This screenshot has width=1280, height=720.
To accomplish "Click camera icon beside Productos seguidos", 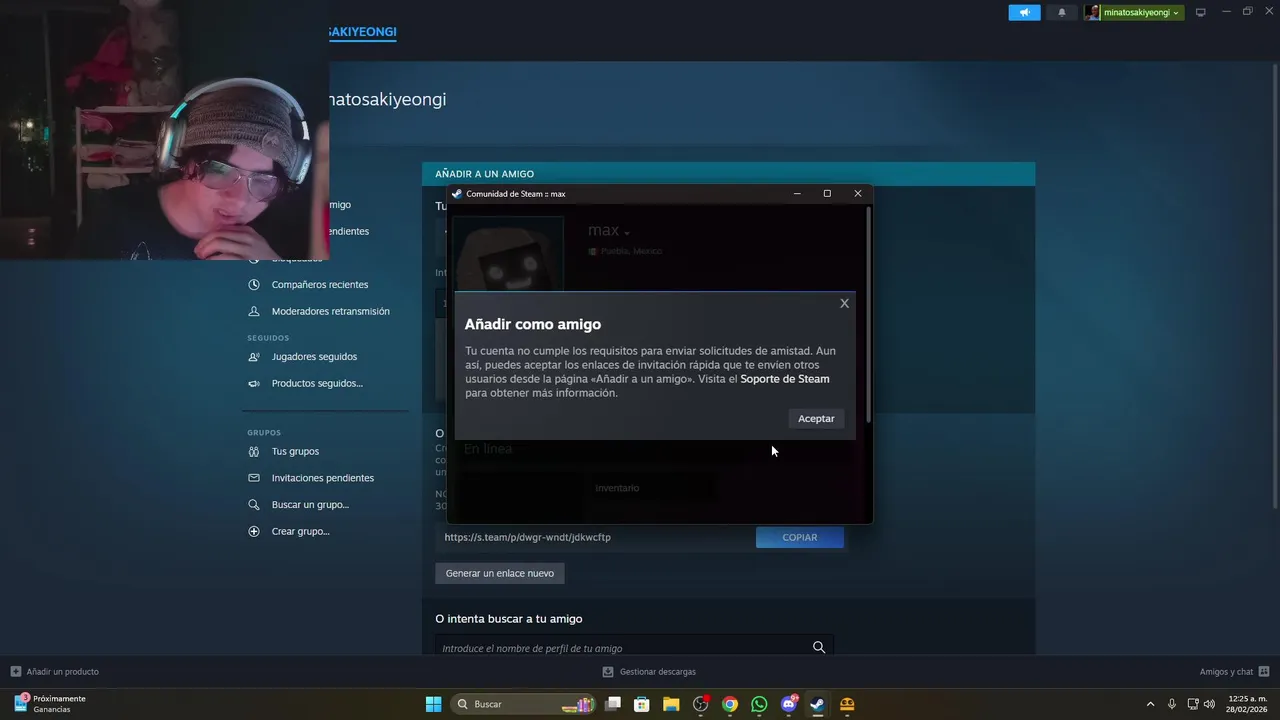I will (x=254, y=383).
